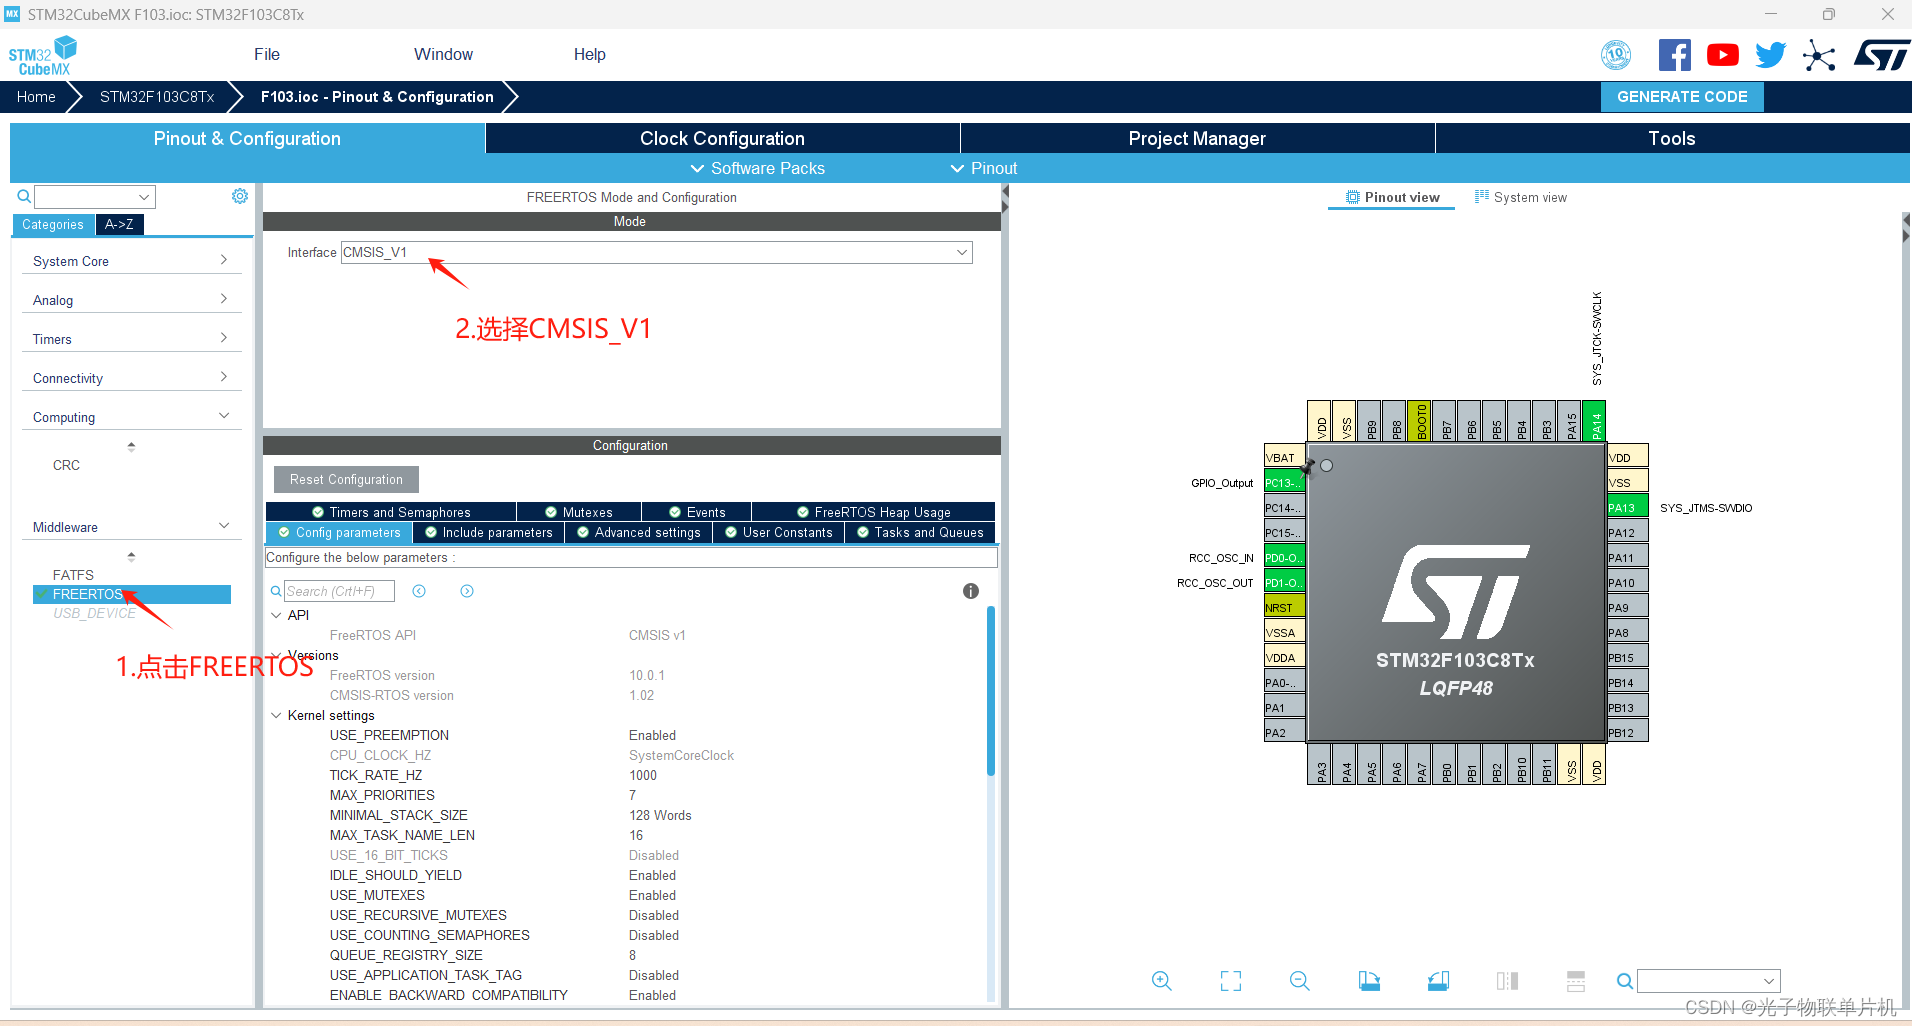Open the Help menu
This screenshot has height=1026, width=1912.
point(589,54)
